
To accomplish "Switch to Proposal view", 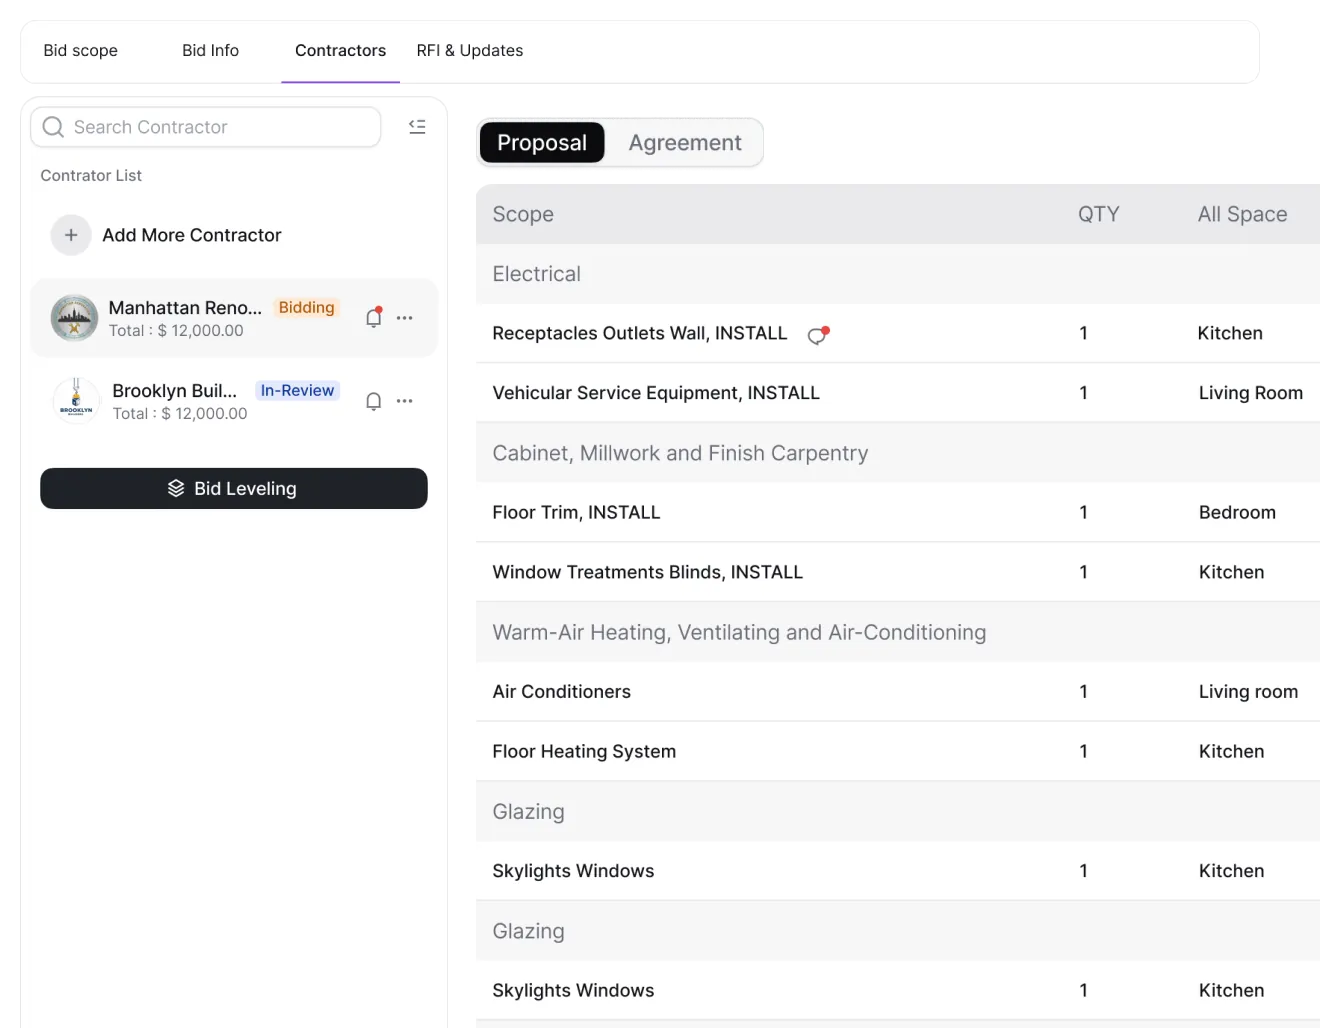I will tap(542, 142).
